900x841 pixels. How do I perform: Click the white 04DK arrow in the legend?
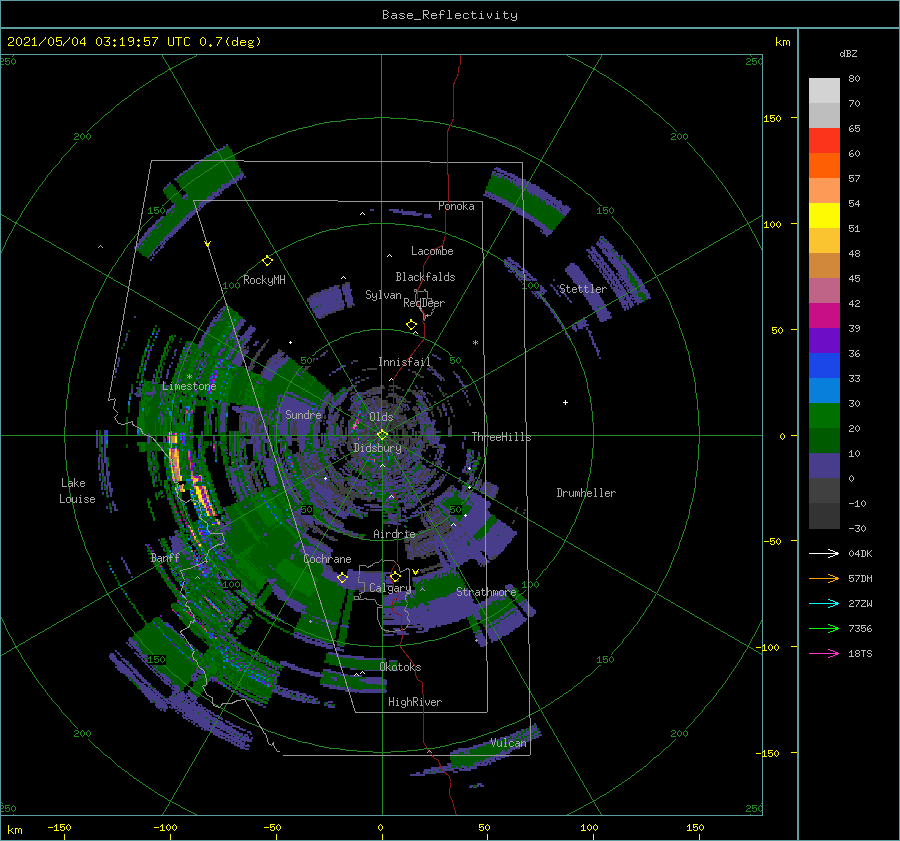pos(824,553)
